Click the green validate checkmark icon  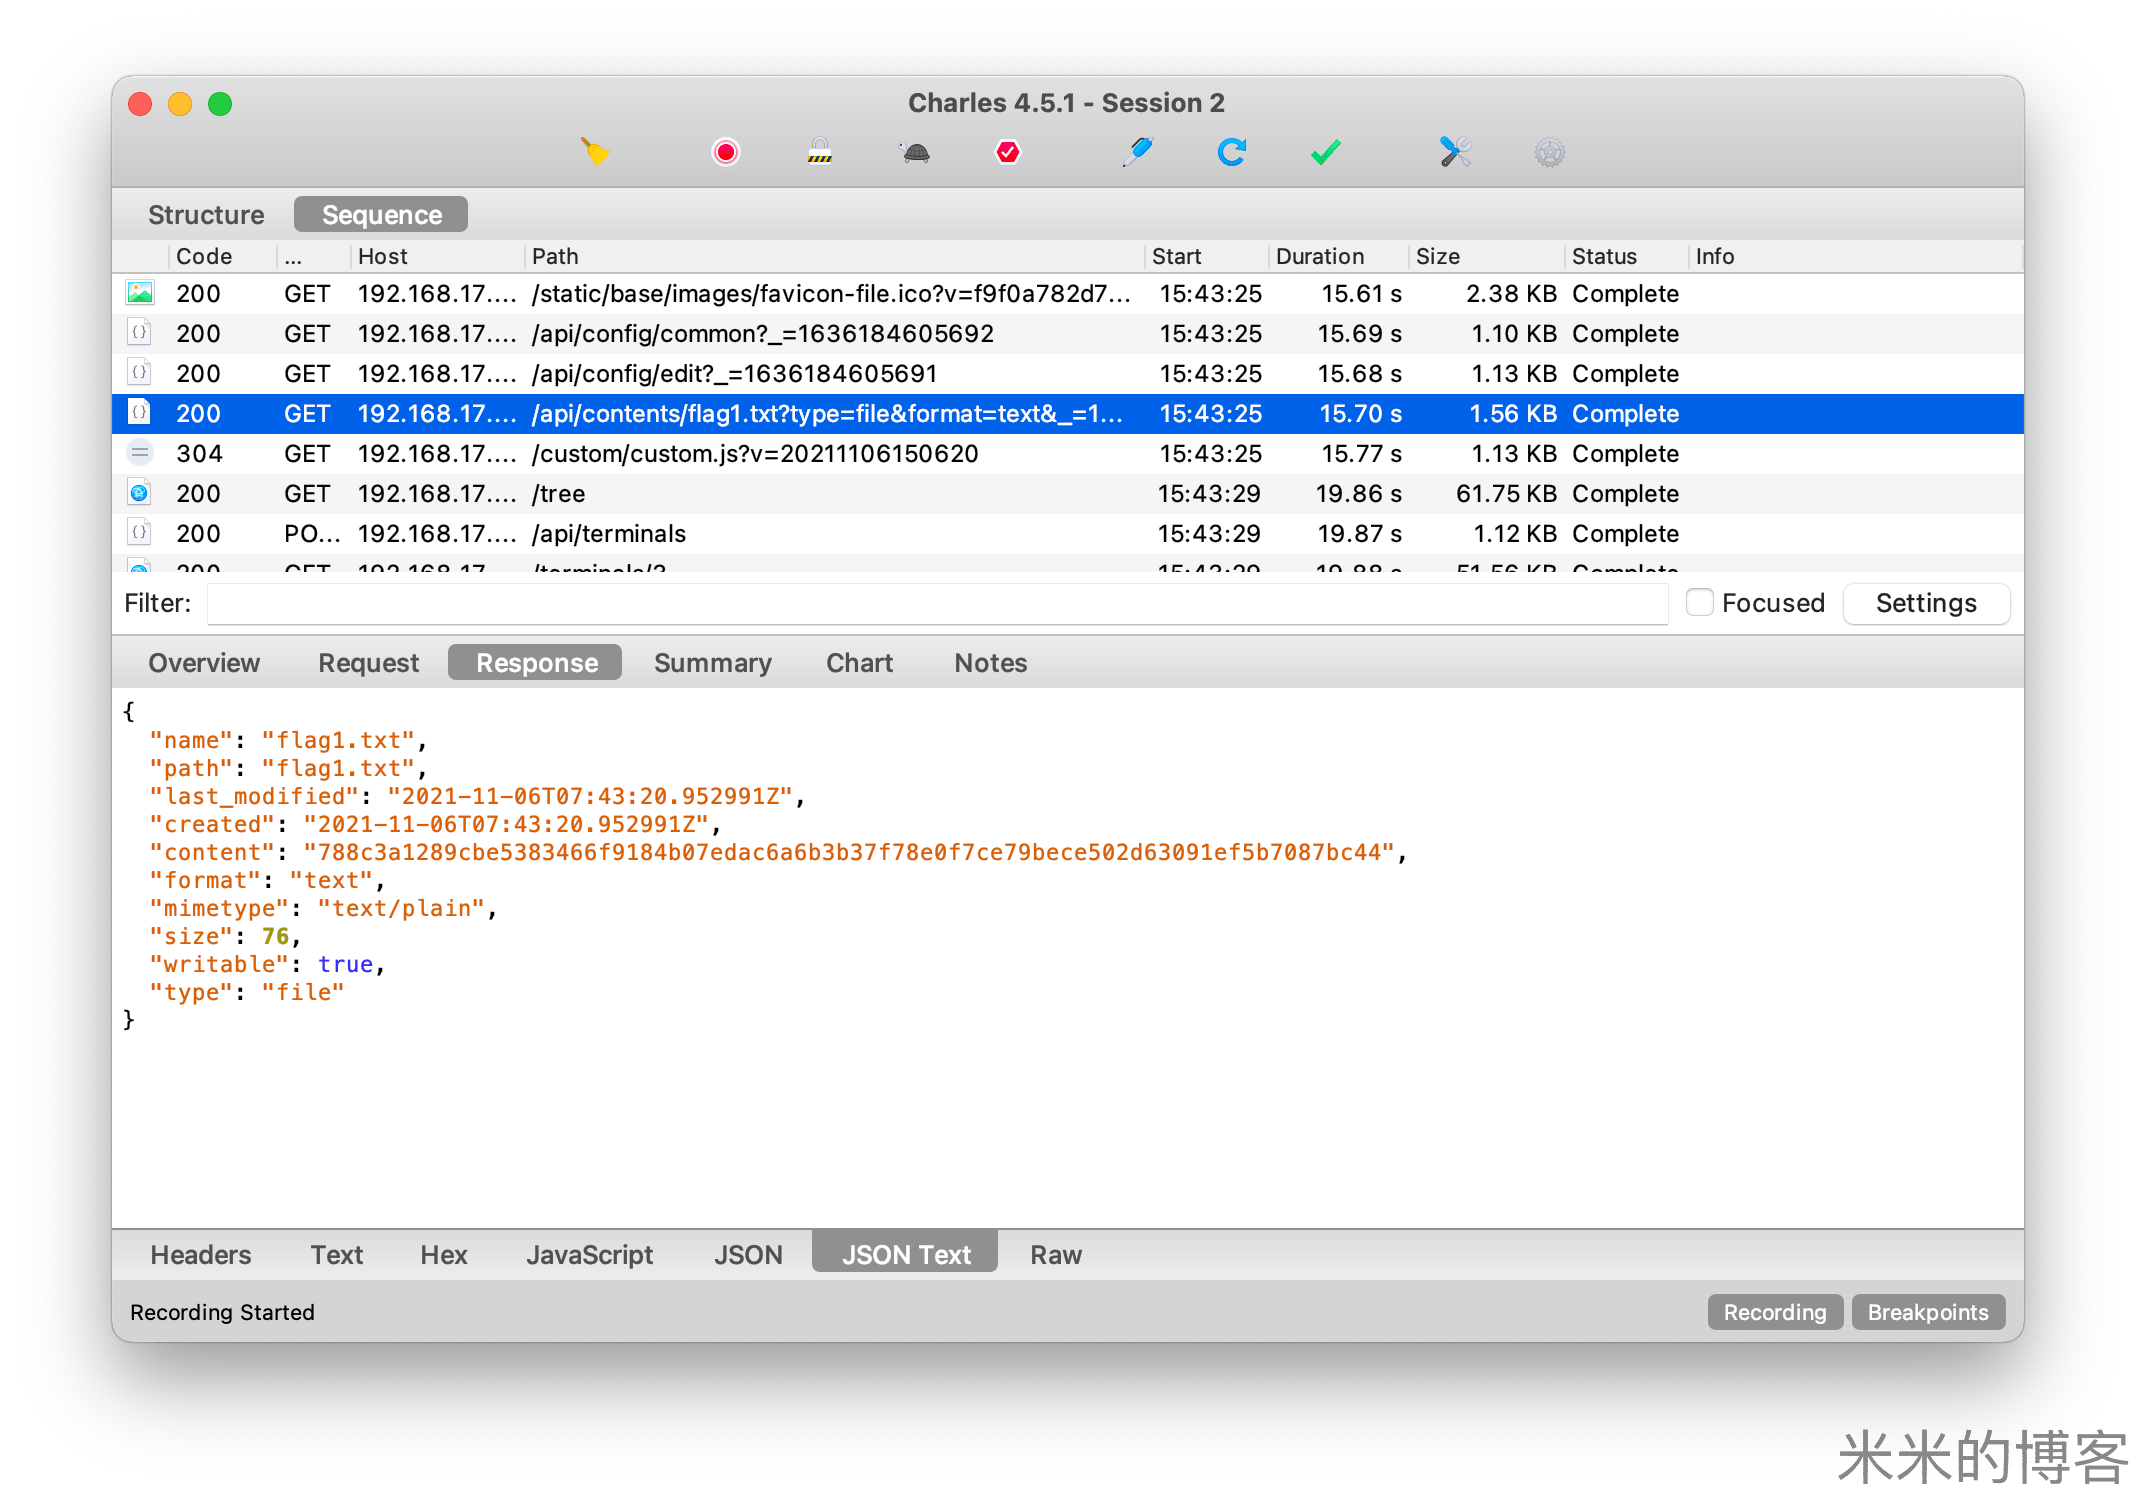pyautogui.click(x=1326, y=152)
